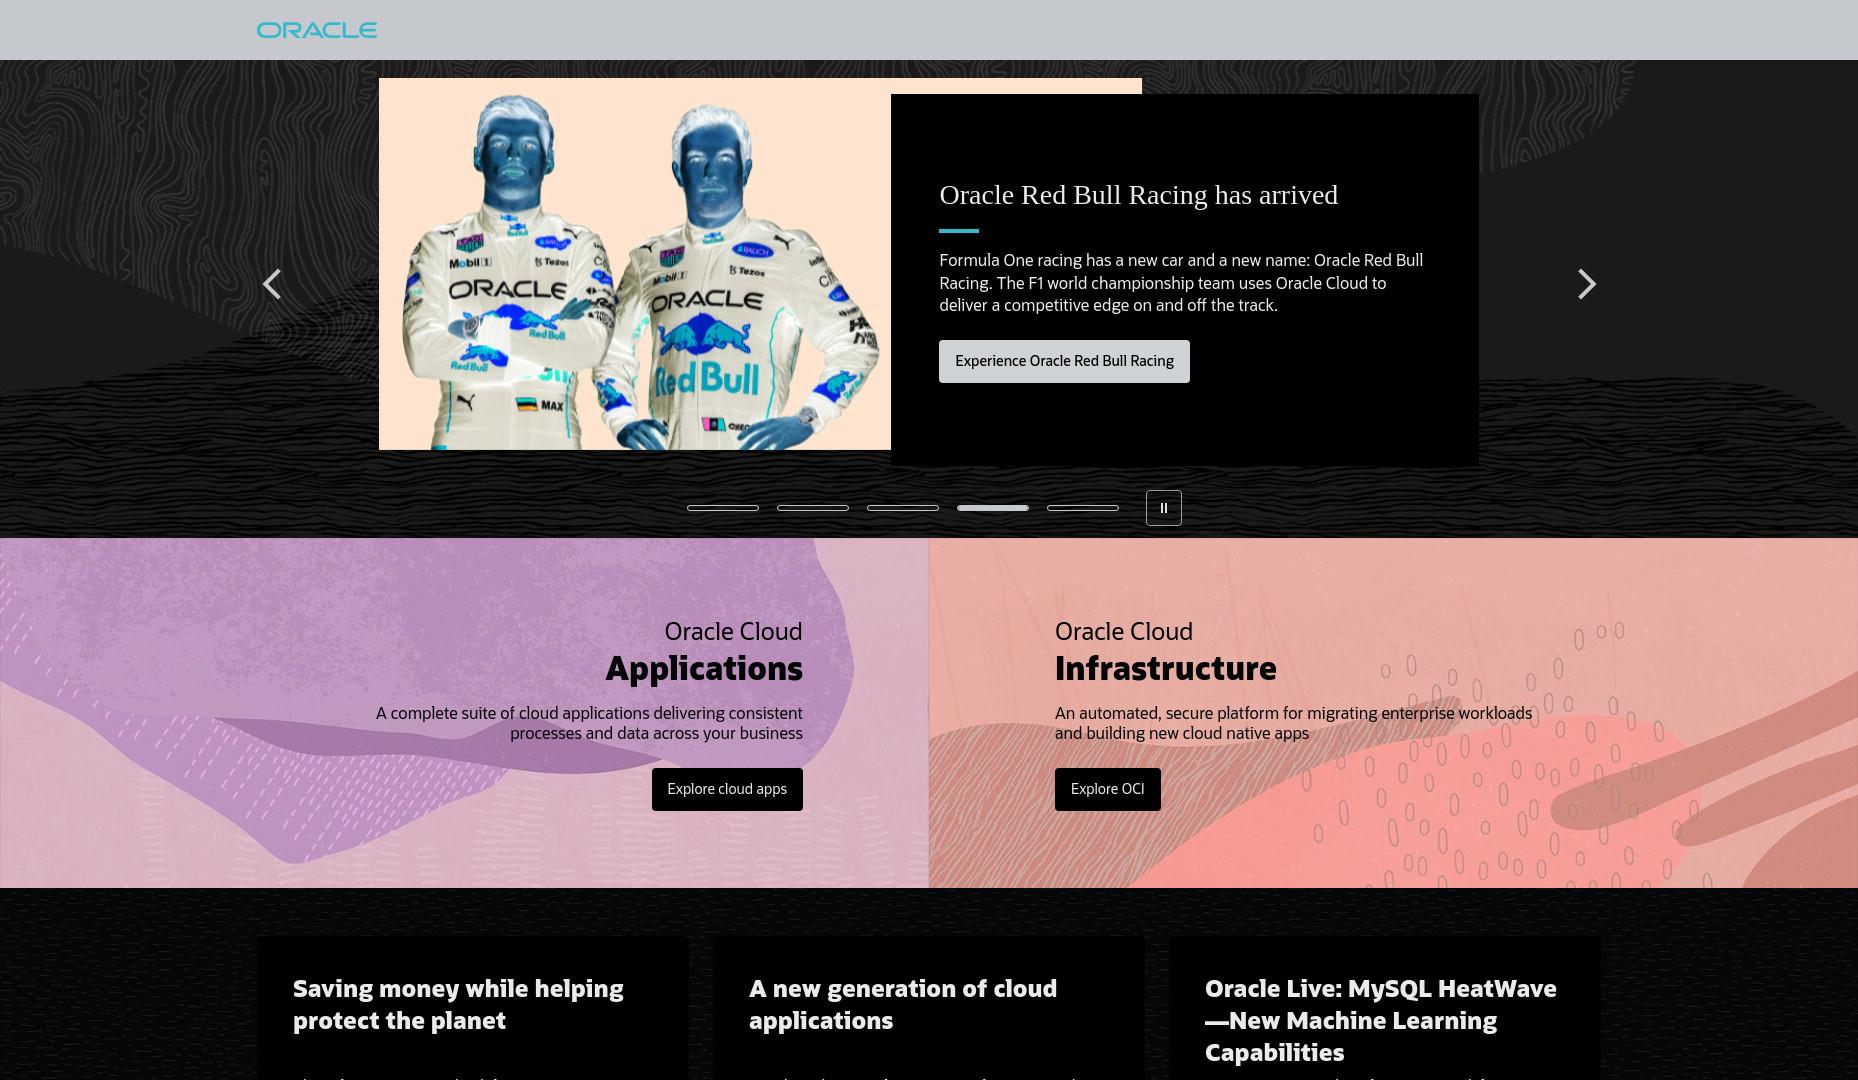Click 'Oracle Red Bull Racing has arrived' heading

1138,195
